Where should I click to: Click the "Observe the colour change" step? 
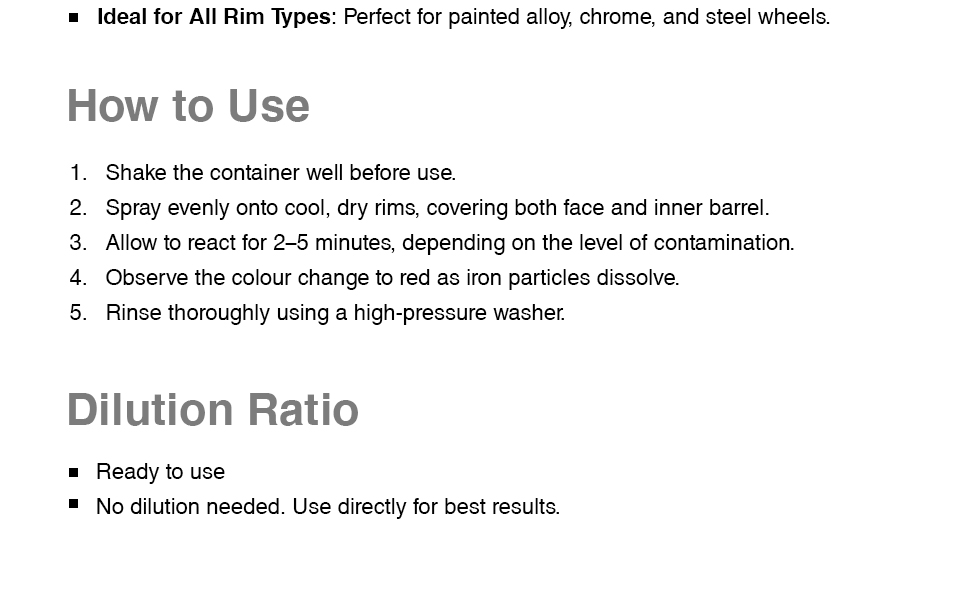click(392, 278)
